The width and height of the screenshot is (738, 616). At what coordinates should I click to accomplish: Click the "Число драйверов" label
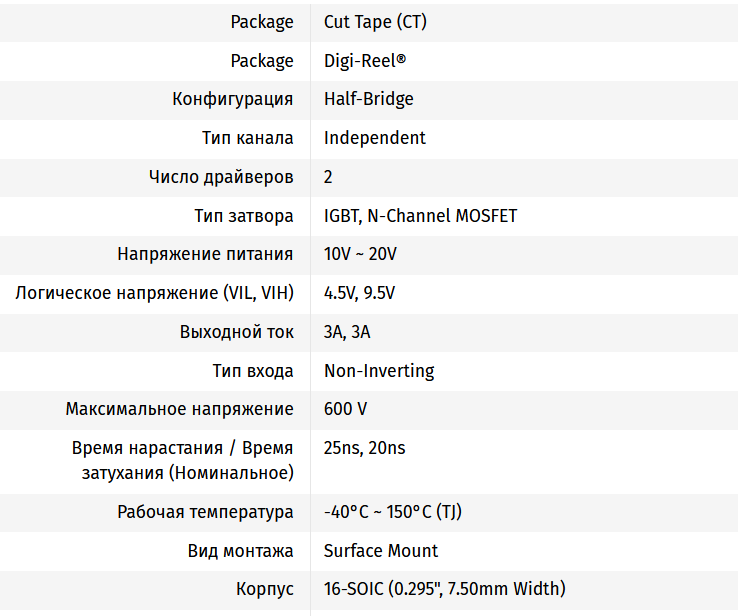tap(221, 177)
